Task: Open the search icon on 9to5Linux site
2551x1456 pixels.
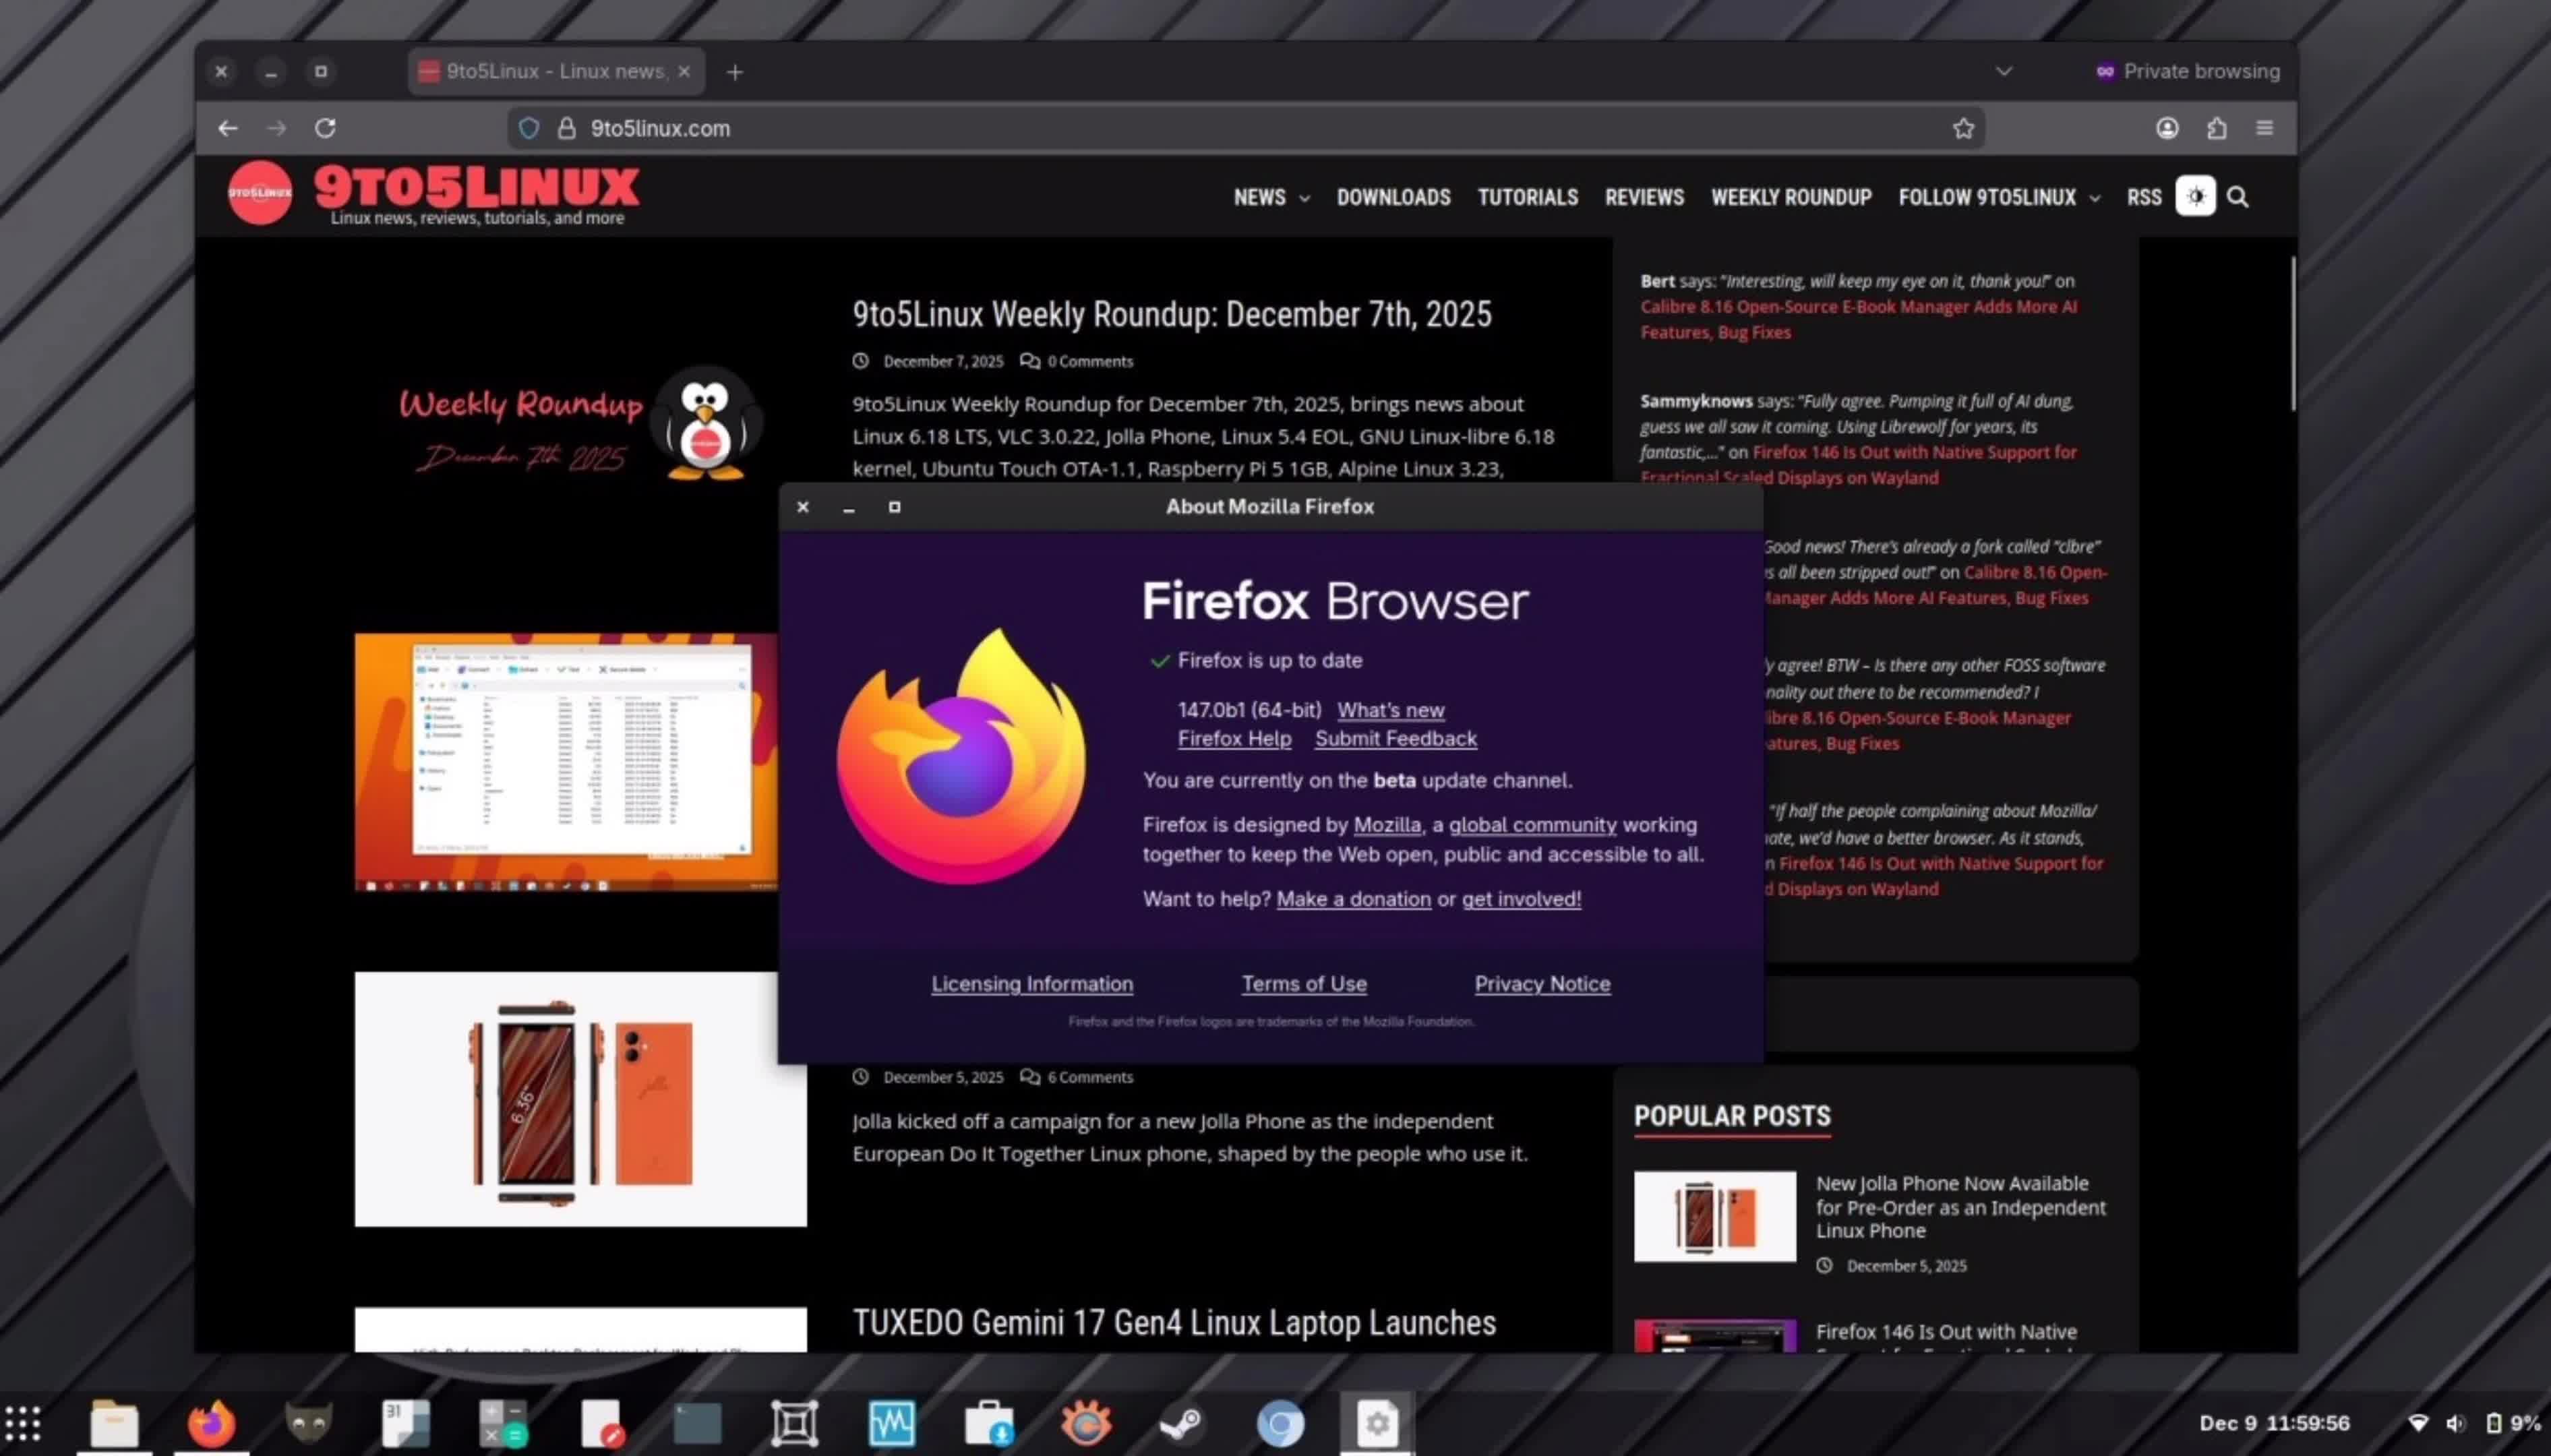Action: click(x=2239, y=197)
